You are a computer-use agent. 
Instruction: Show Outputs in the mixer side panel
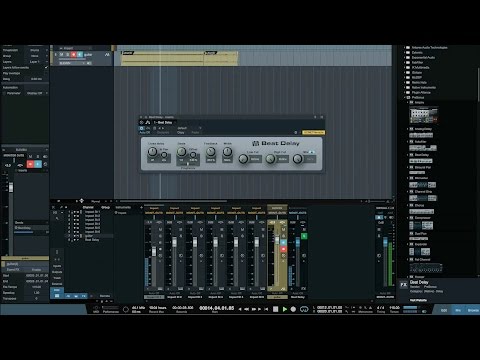pos(57,272)
